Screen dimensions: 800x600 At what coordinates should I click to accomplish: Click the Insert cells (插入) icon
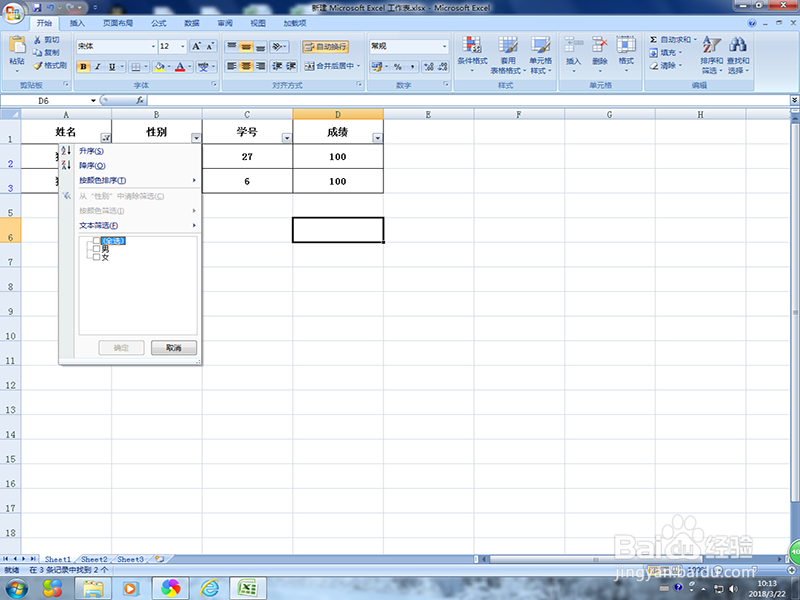(x=573, y=45)
